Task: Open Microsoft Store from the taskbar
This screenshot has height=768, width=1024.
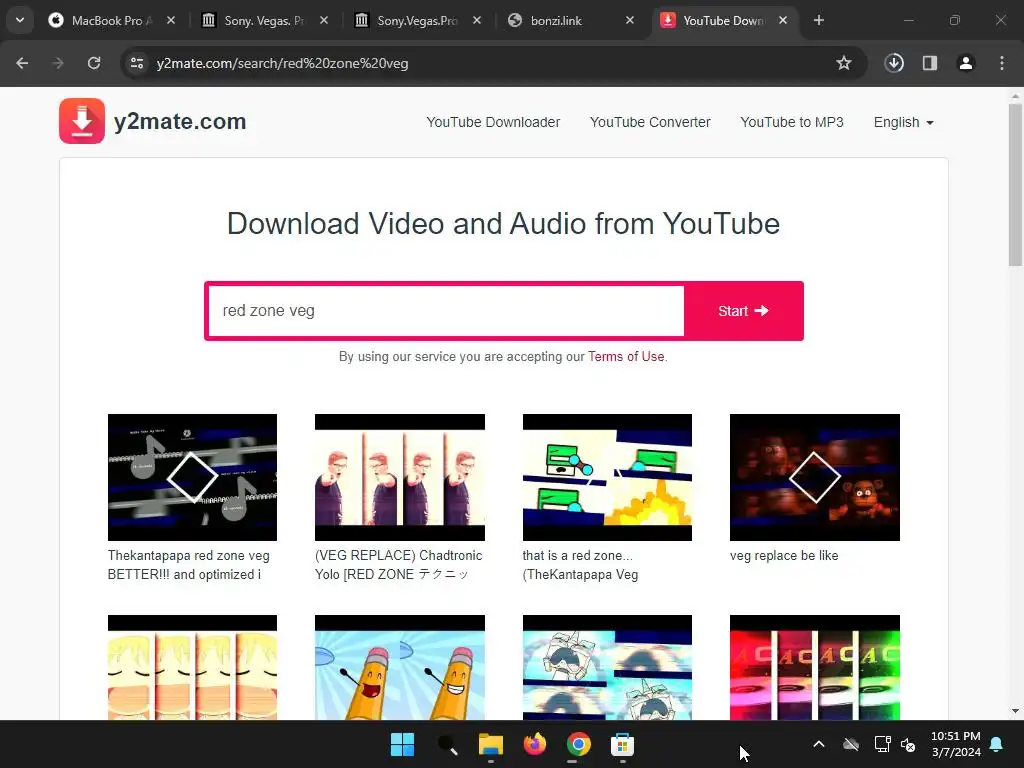Action: pos(622,744)
